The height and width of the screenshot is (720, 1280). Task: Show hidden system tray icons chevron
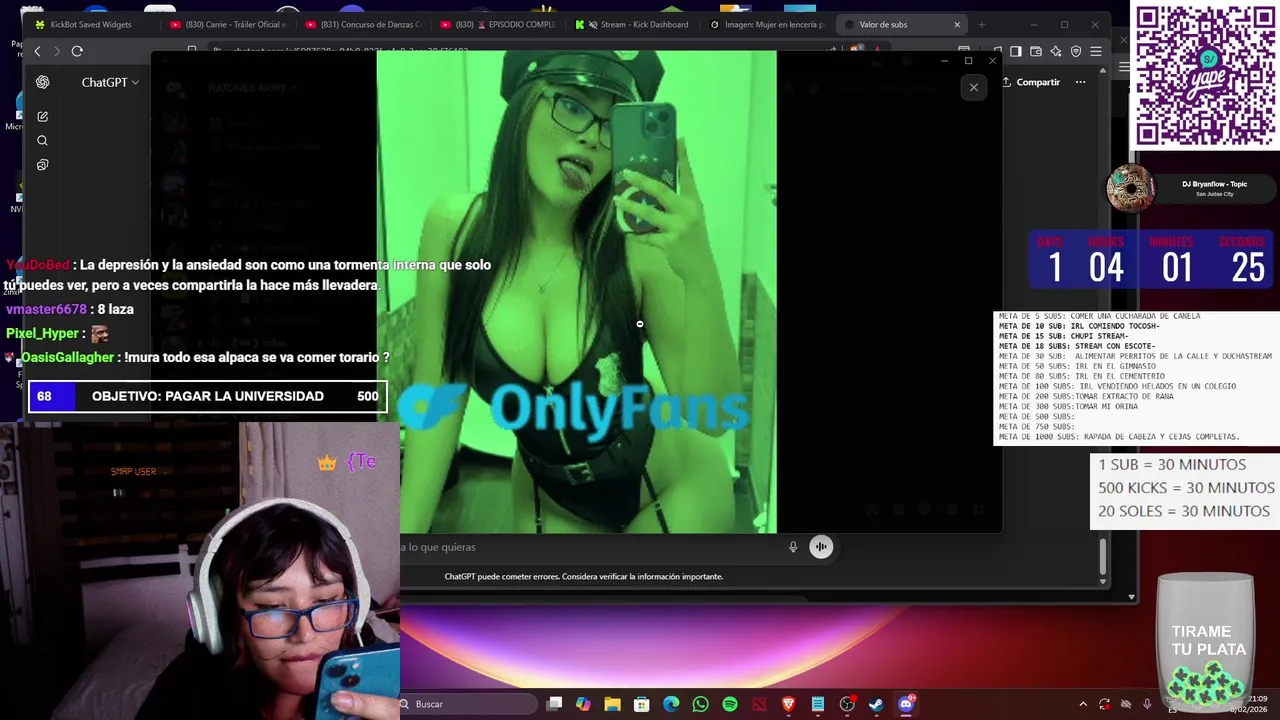pyautogui.click(x=1083, y=704)
